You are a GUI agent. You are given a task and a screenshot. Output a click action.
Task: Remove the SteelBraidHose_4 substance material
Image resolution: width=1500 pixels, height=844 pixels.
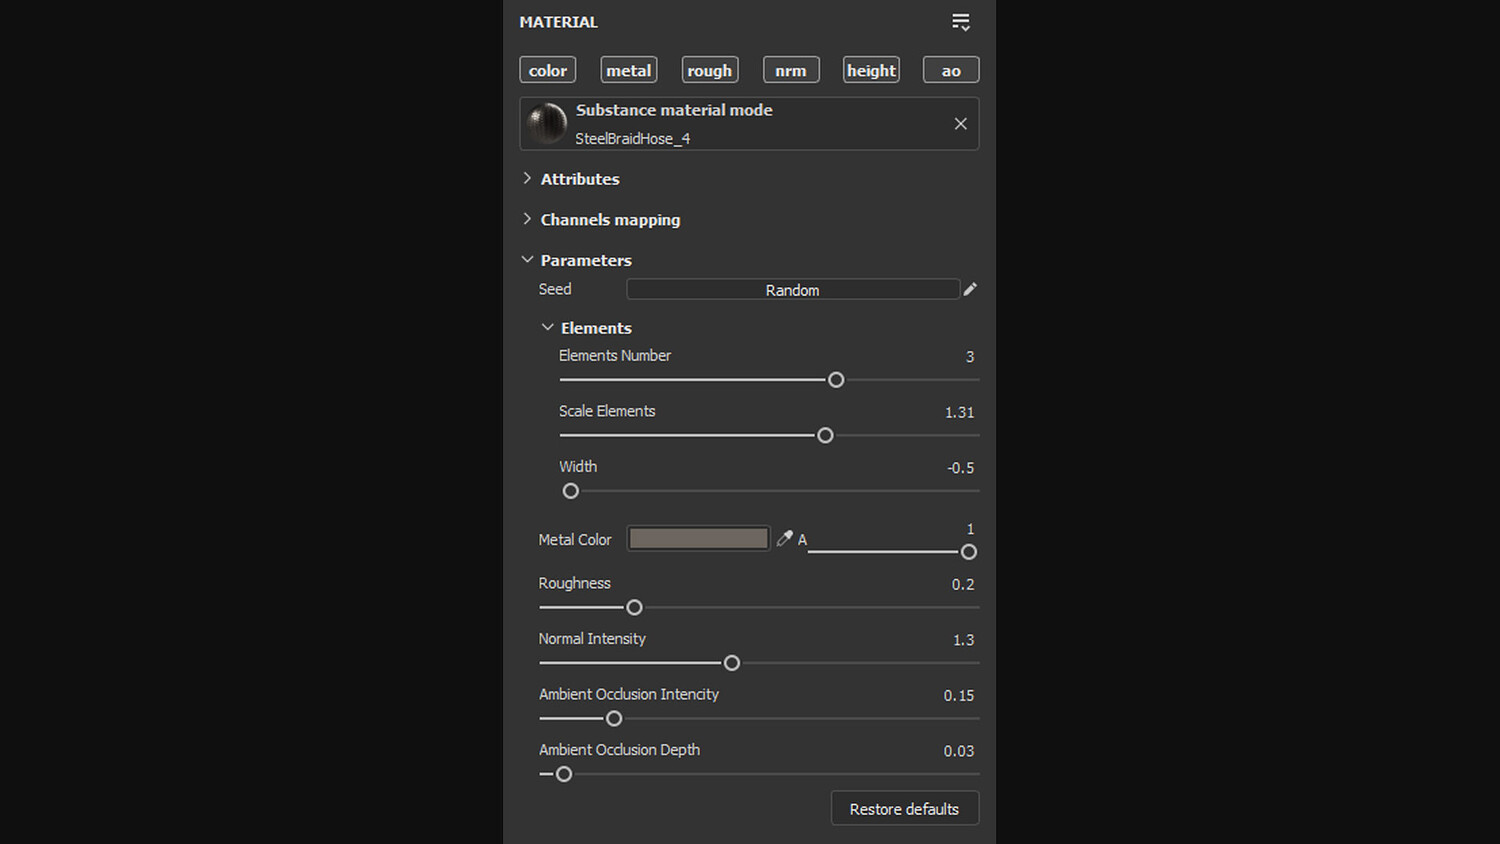click(960, 124)
